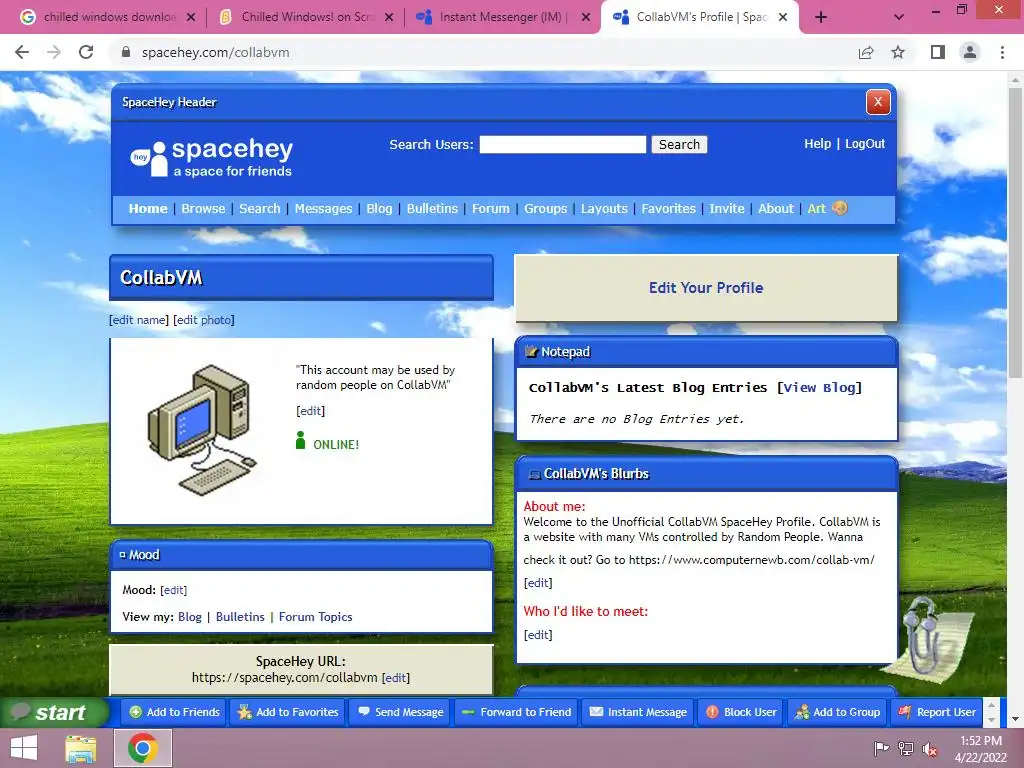Click the View Blog link in Notepad
1024x768 pixels.
pyautogui.click(x=819, y=387)
